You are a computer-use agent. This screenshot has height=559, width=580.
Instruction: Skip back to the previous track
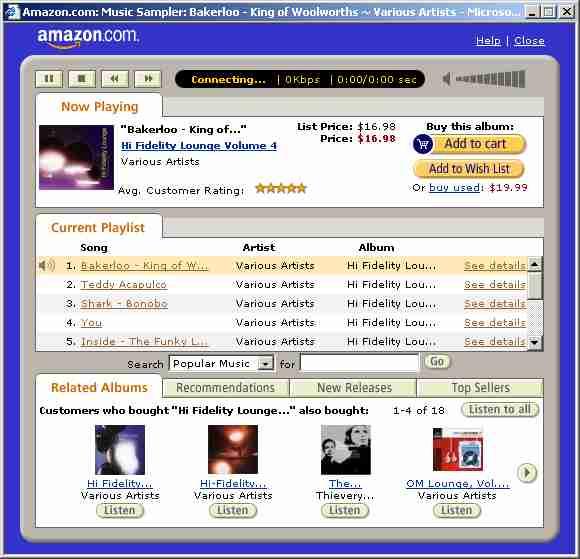click(x=115, y=79)
